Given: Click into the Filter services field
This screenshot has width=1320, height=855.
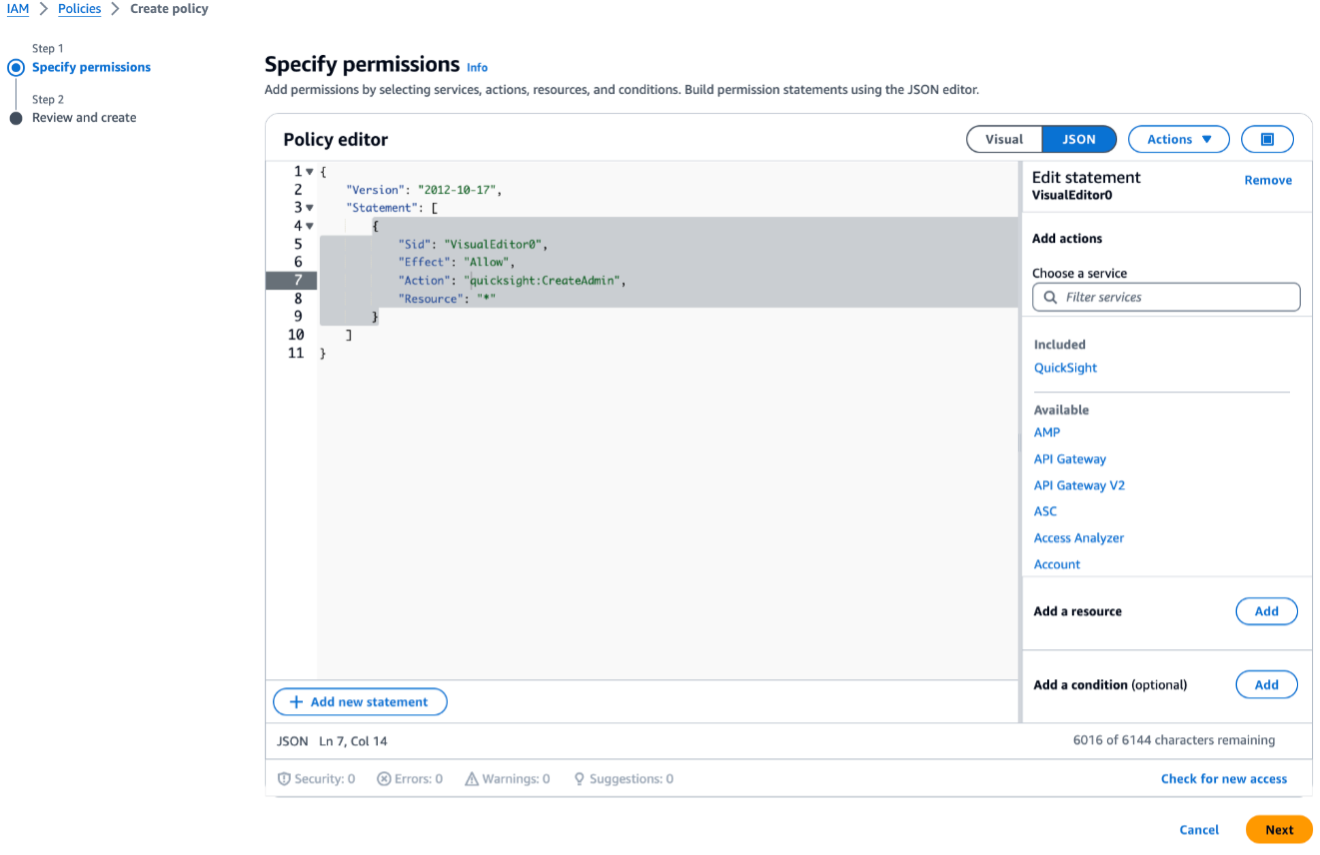Looking at the screenshot, I should tap(1176, 297).
